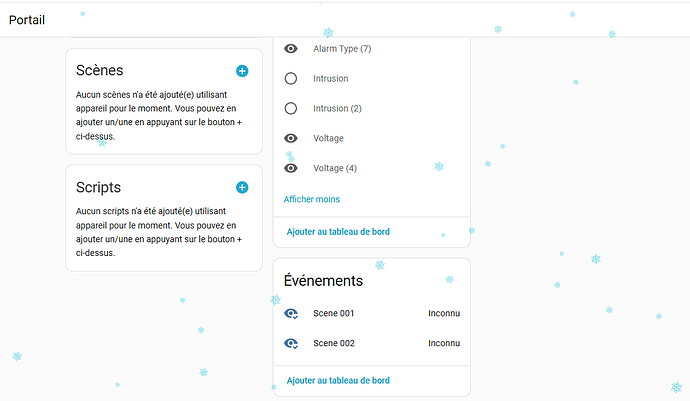Viewport: 690px width, 401px height.
Task: Click the Voltage eye icon
Action: click(x=291, y=138)
